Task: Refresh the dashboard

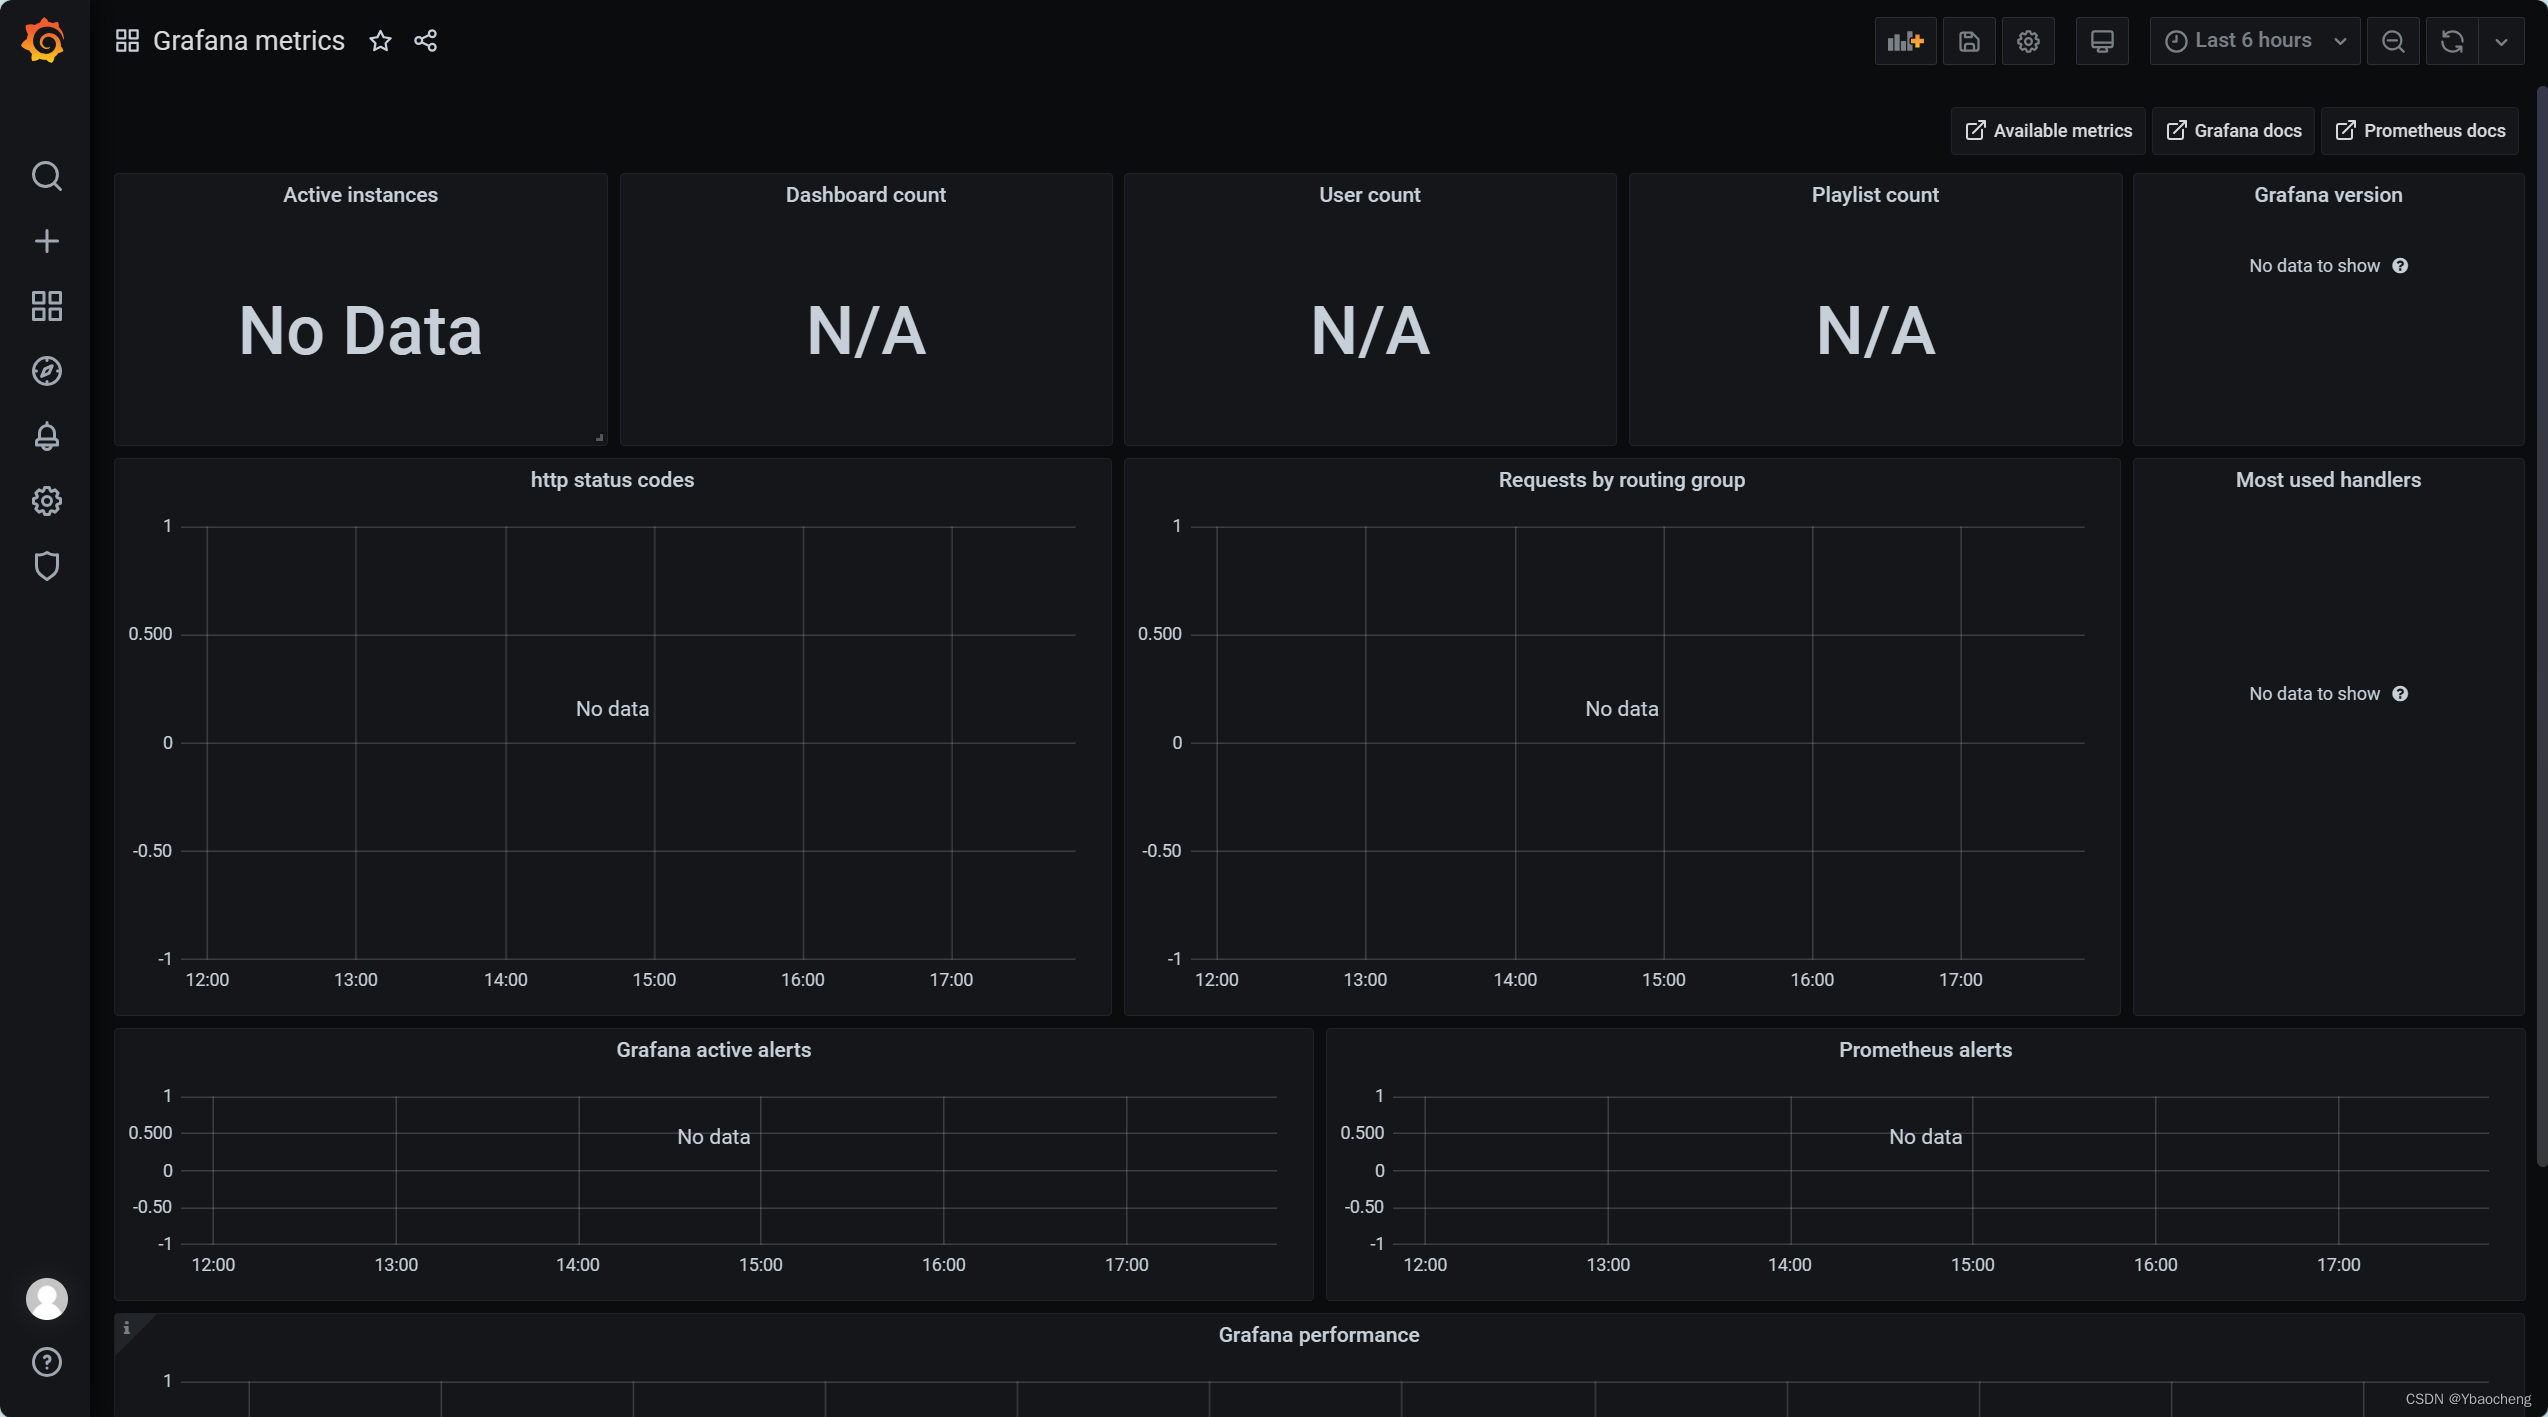Action: 2452,41
